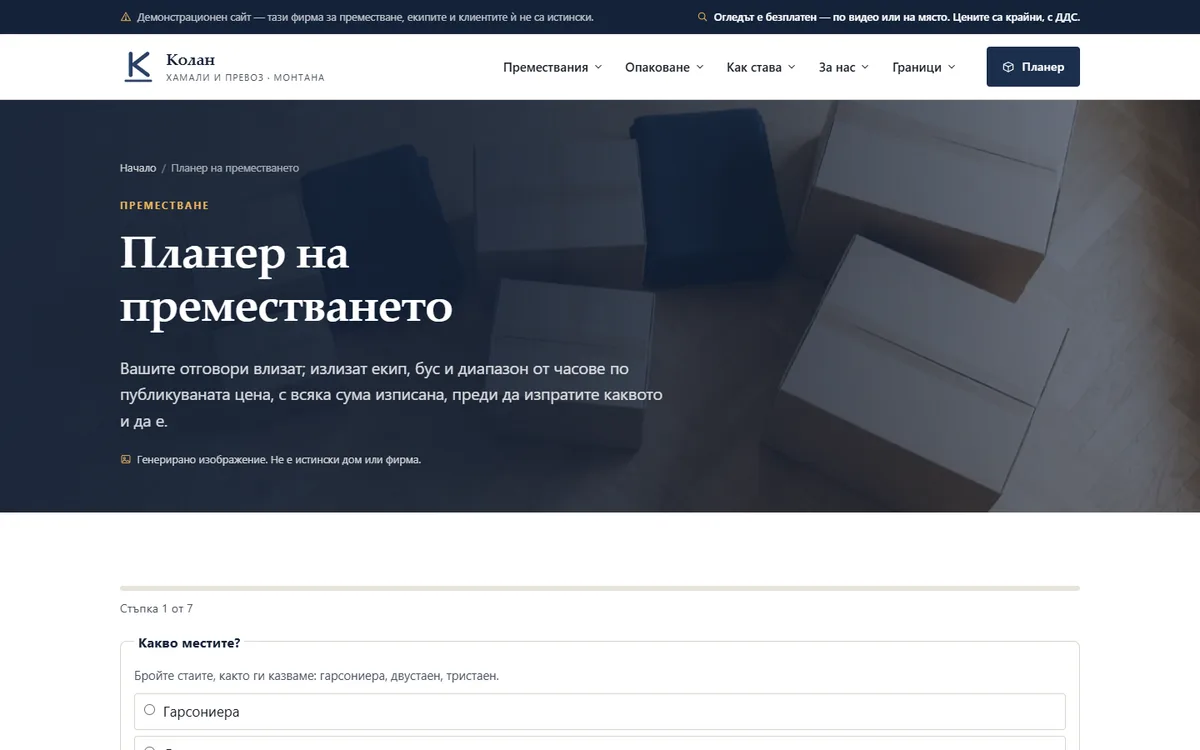Open the Как става dropdown
This screenshot has height=750, width=1200.
[x=761, y=67]
